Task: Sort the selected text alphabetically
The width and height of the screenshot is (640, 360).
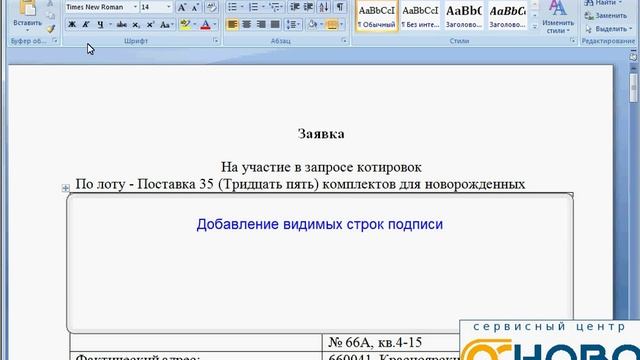Action: 324,7
